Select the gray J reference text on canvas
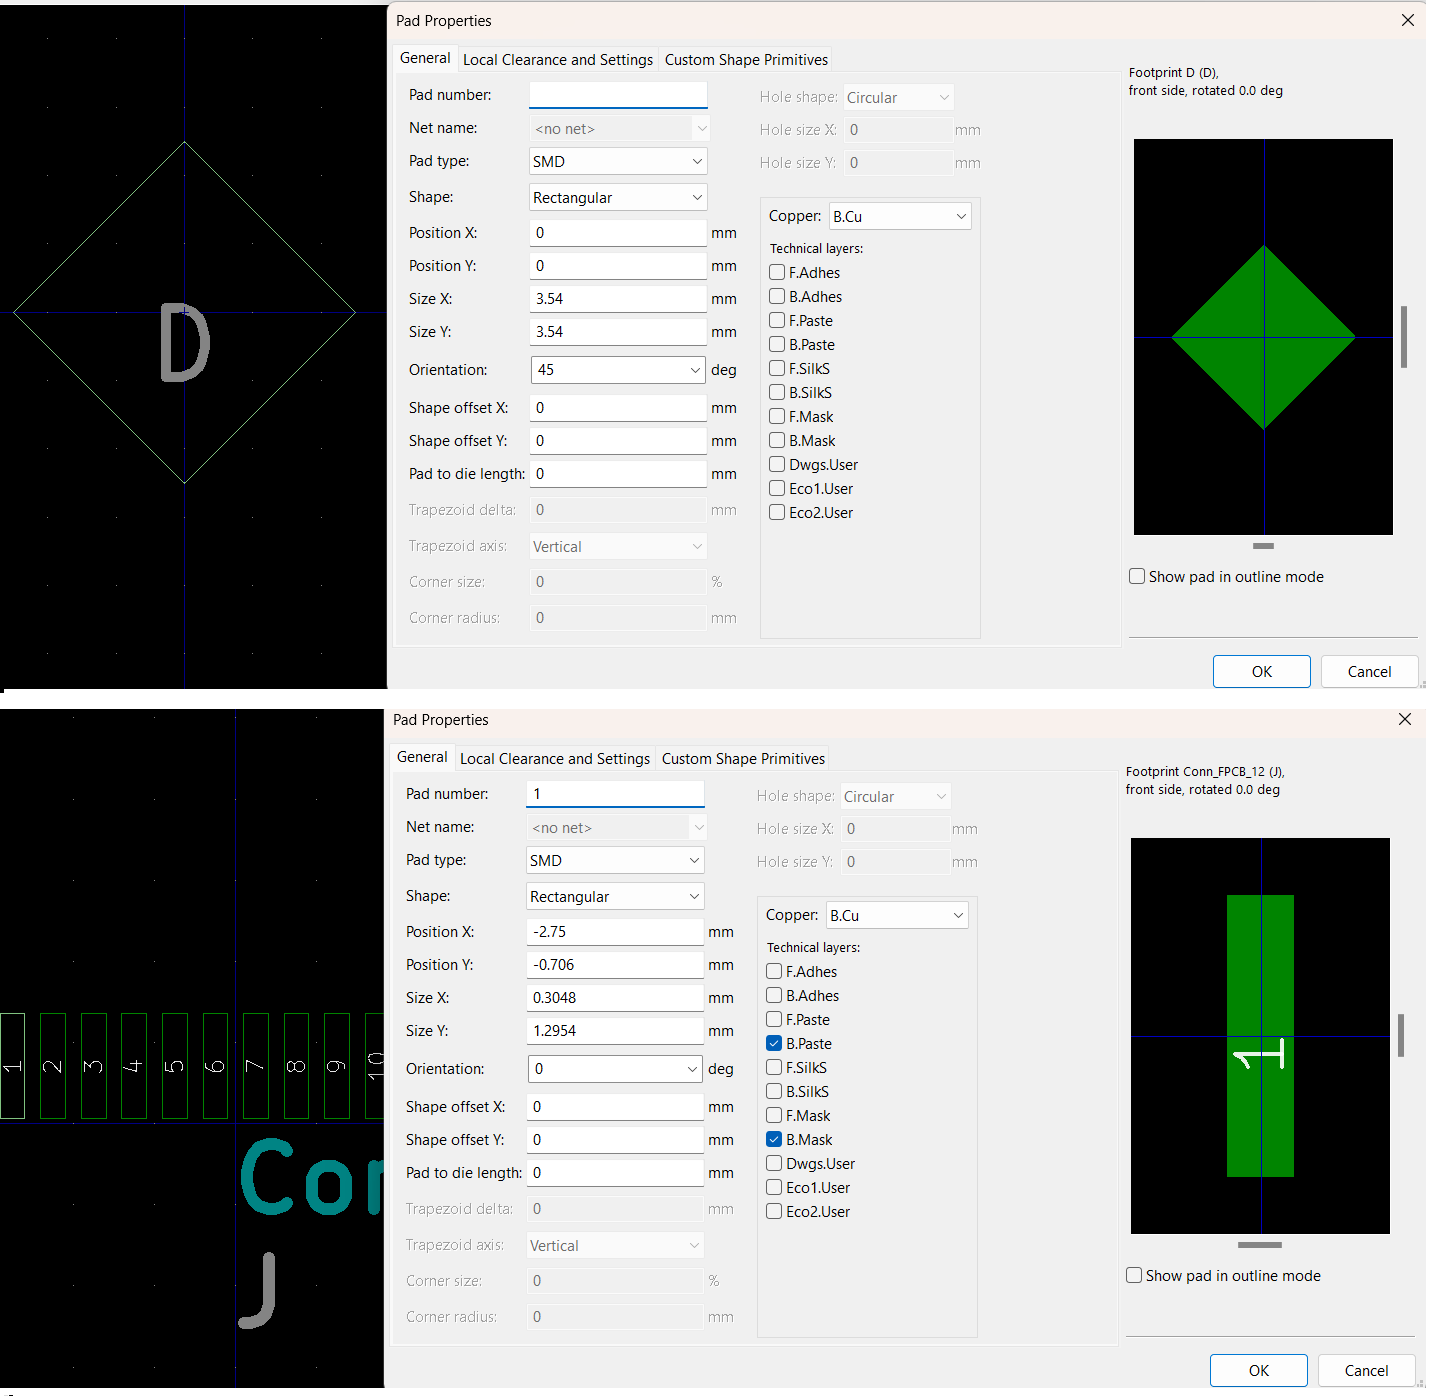The height and width of the screenshot is (1396, 1429). pos(259,1290)
